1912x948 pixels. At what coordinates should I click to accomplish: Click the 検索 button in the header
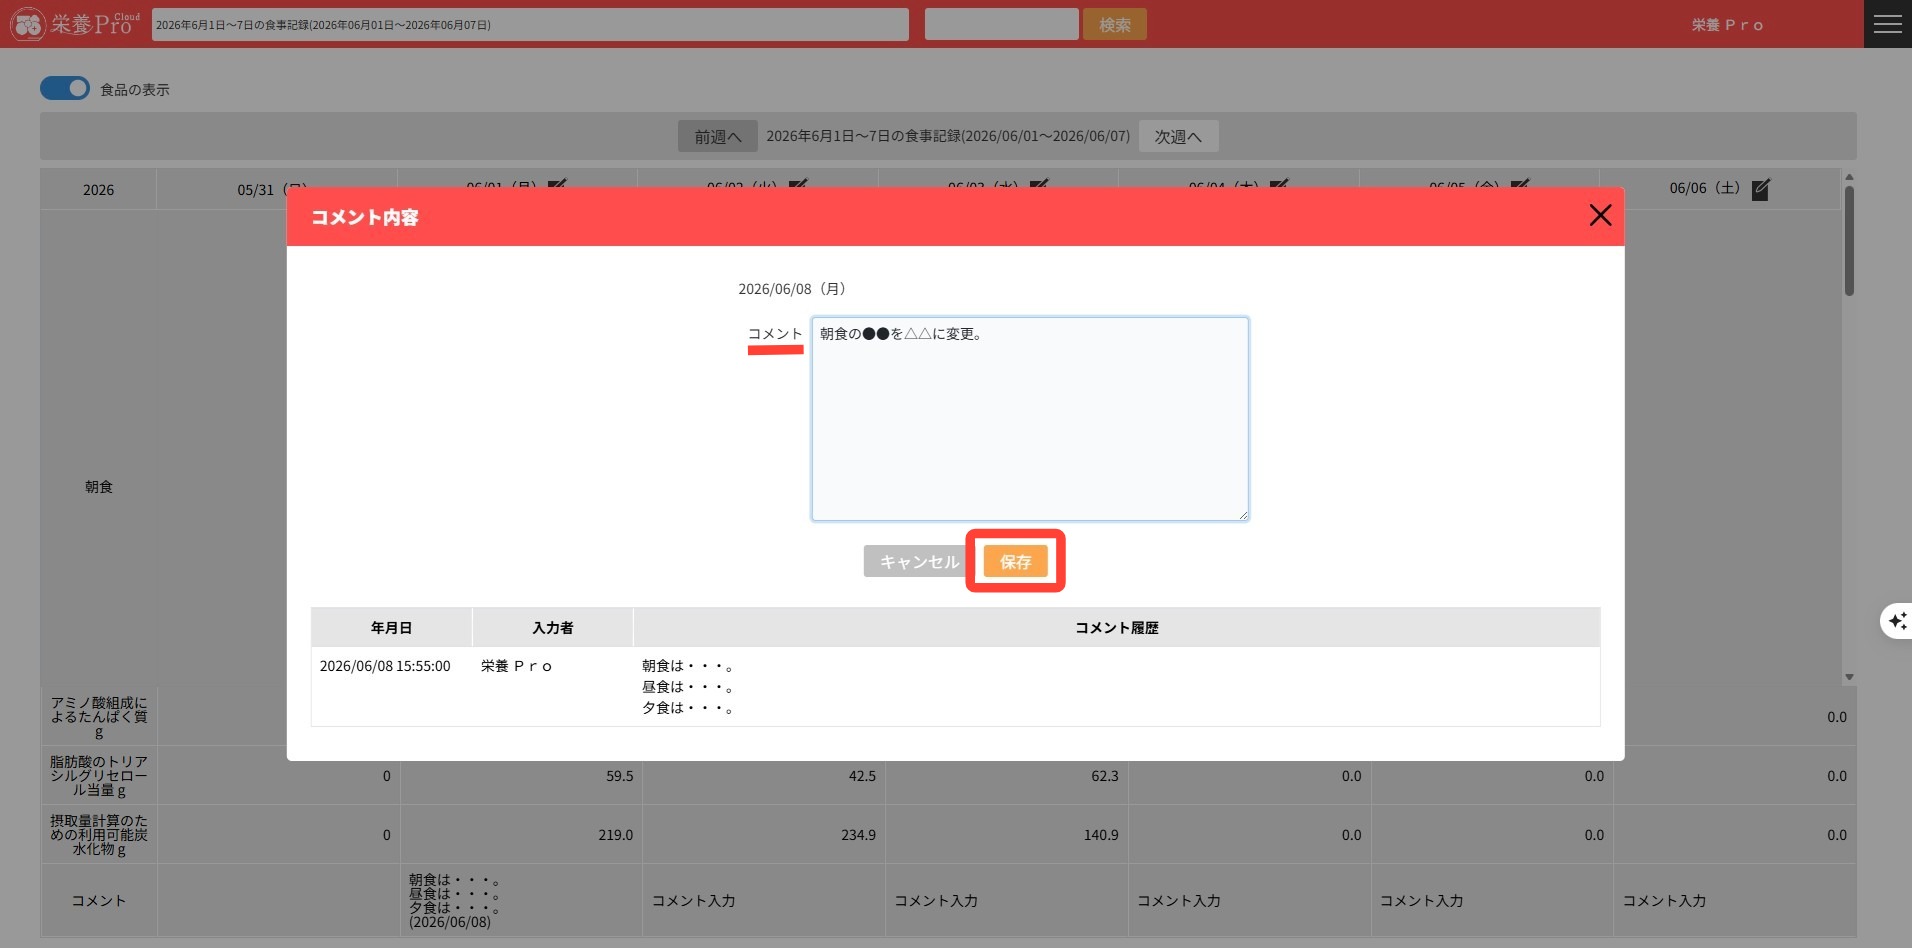coord(1115,24)
